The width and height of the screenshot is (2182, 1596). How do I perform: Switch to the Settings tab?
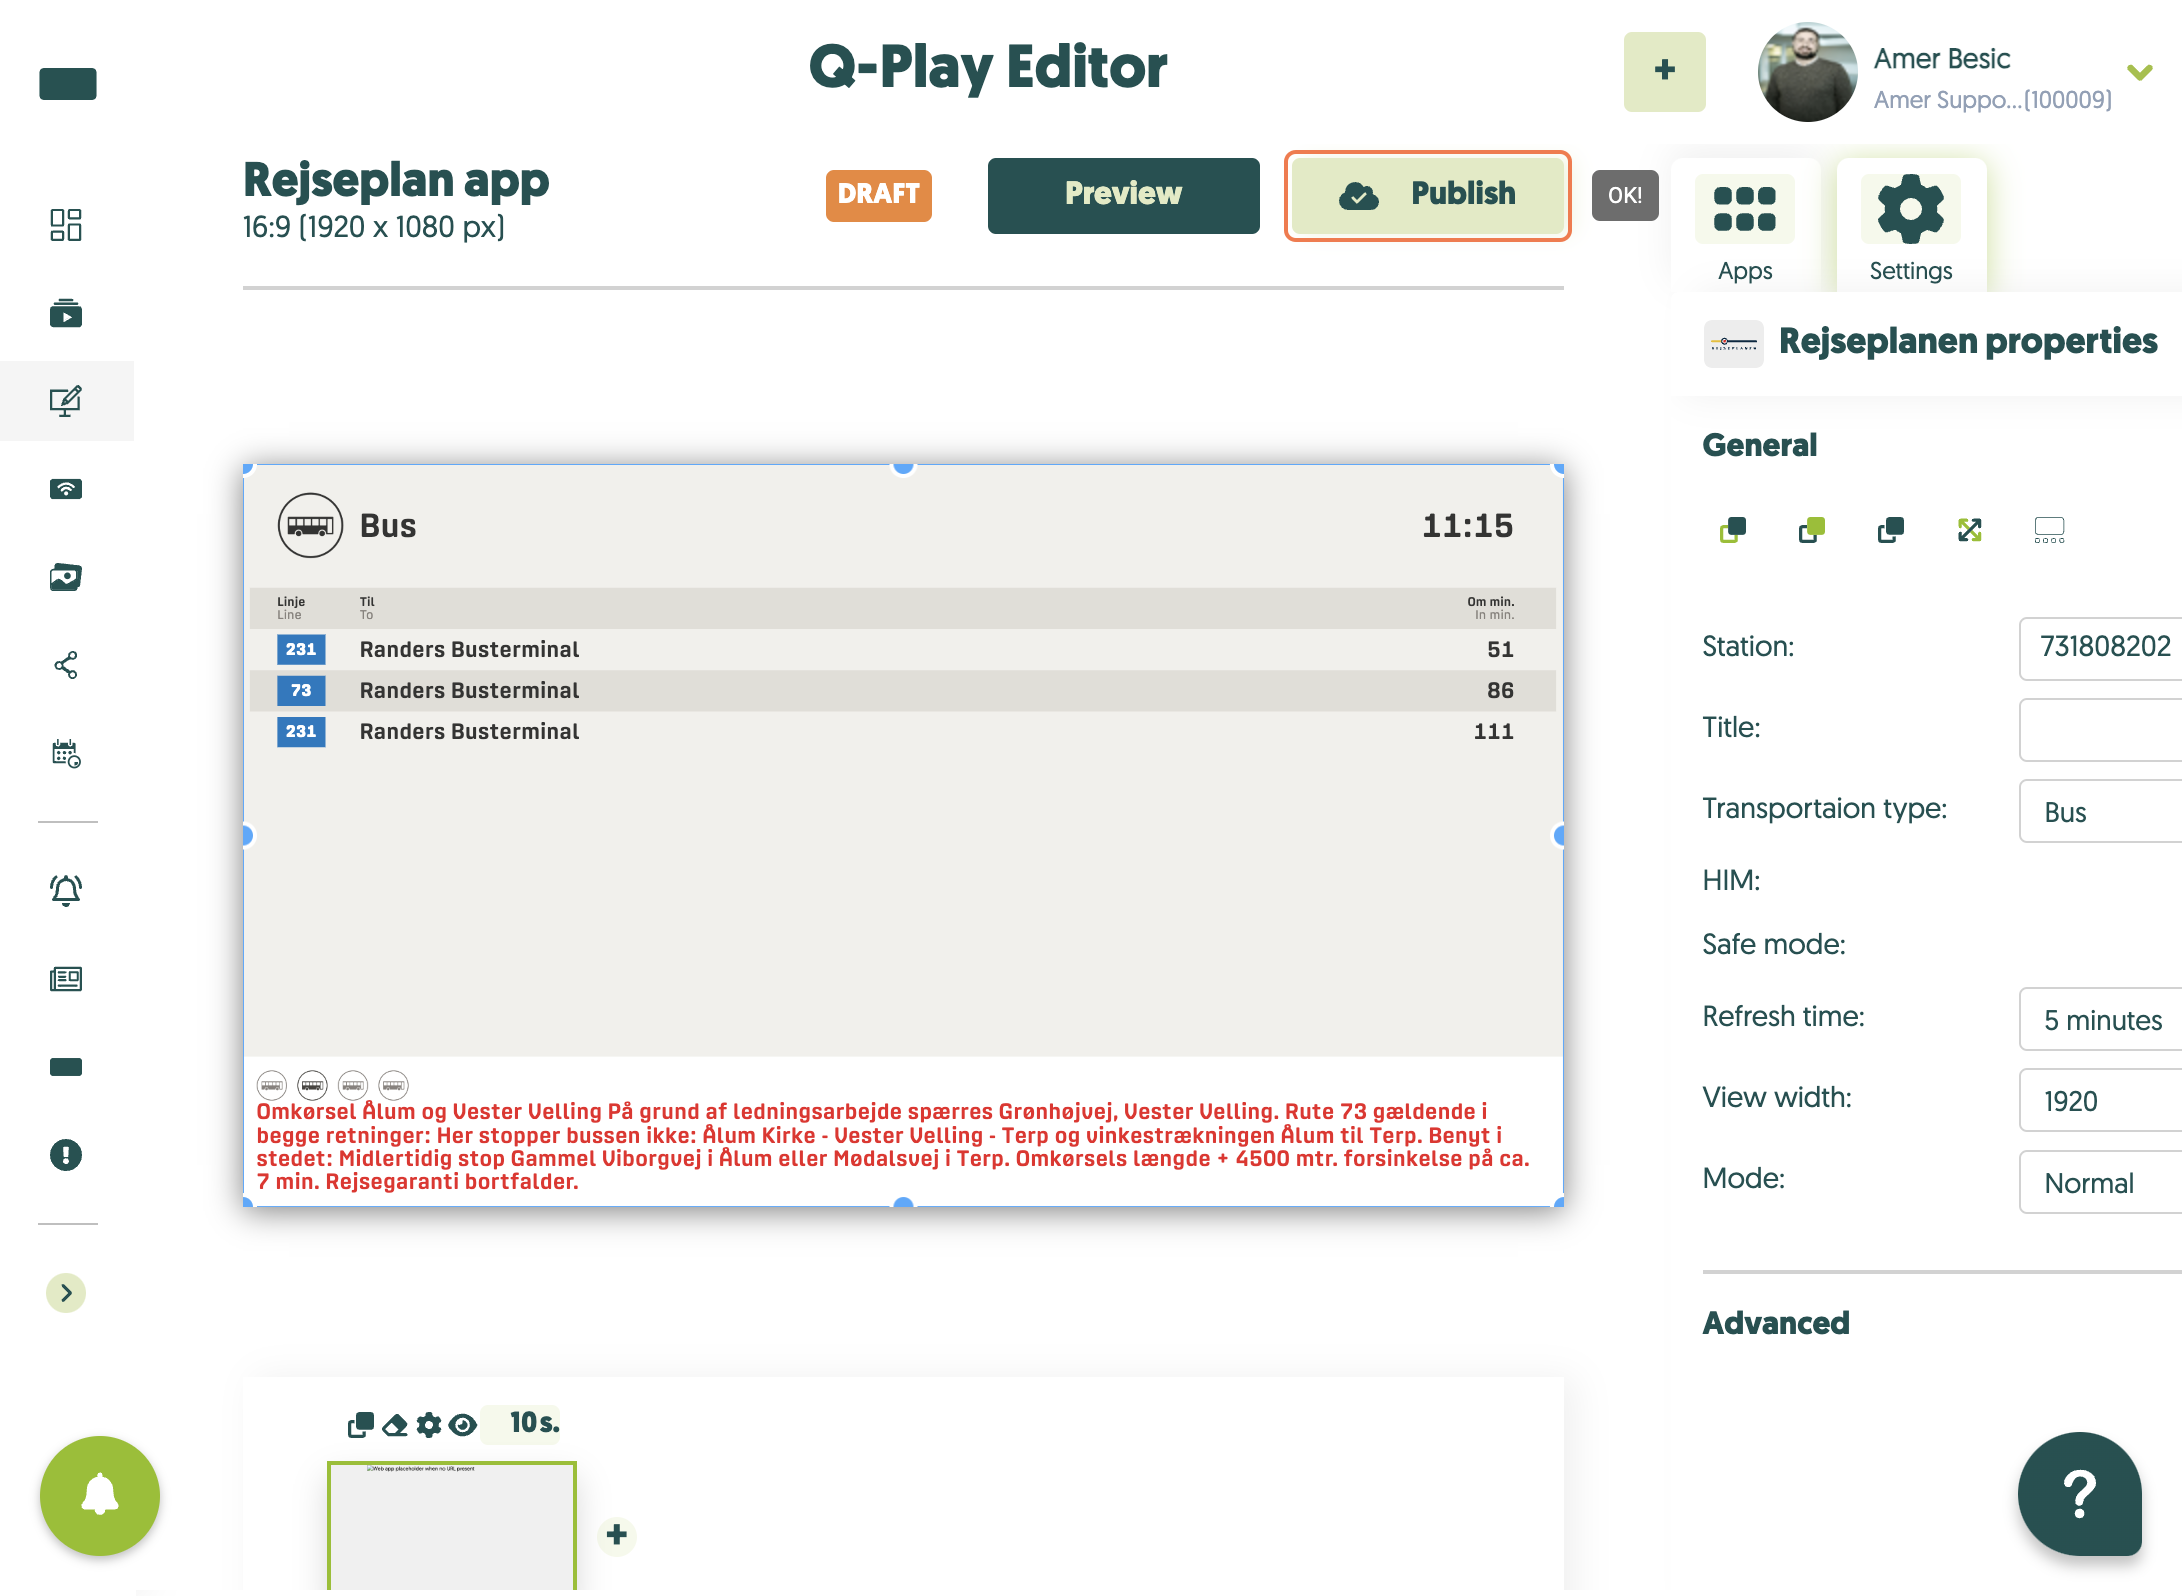point(1911,227)
